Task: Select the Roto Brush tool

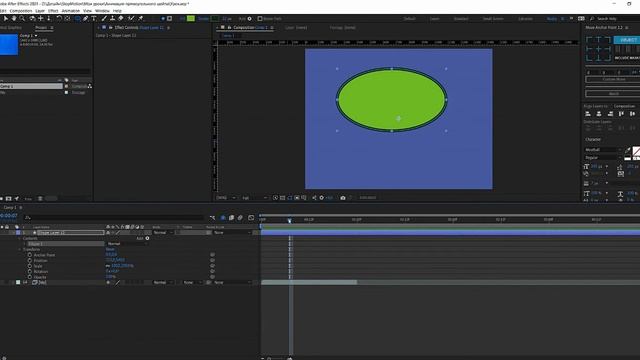Action: [131, 18]
